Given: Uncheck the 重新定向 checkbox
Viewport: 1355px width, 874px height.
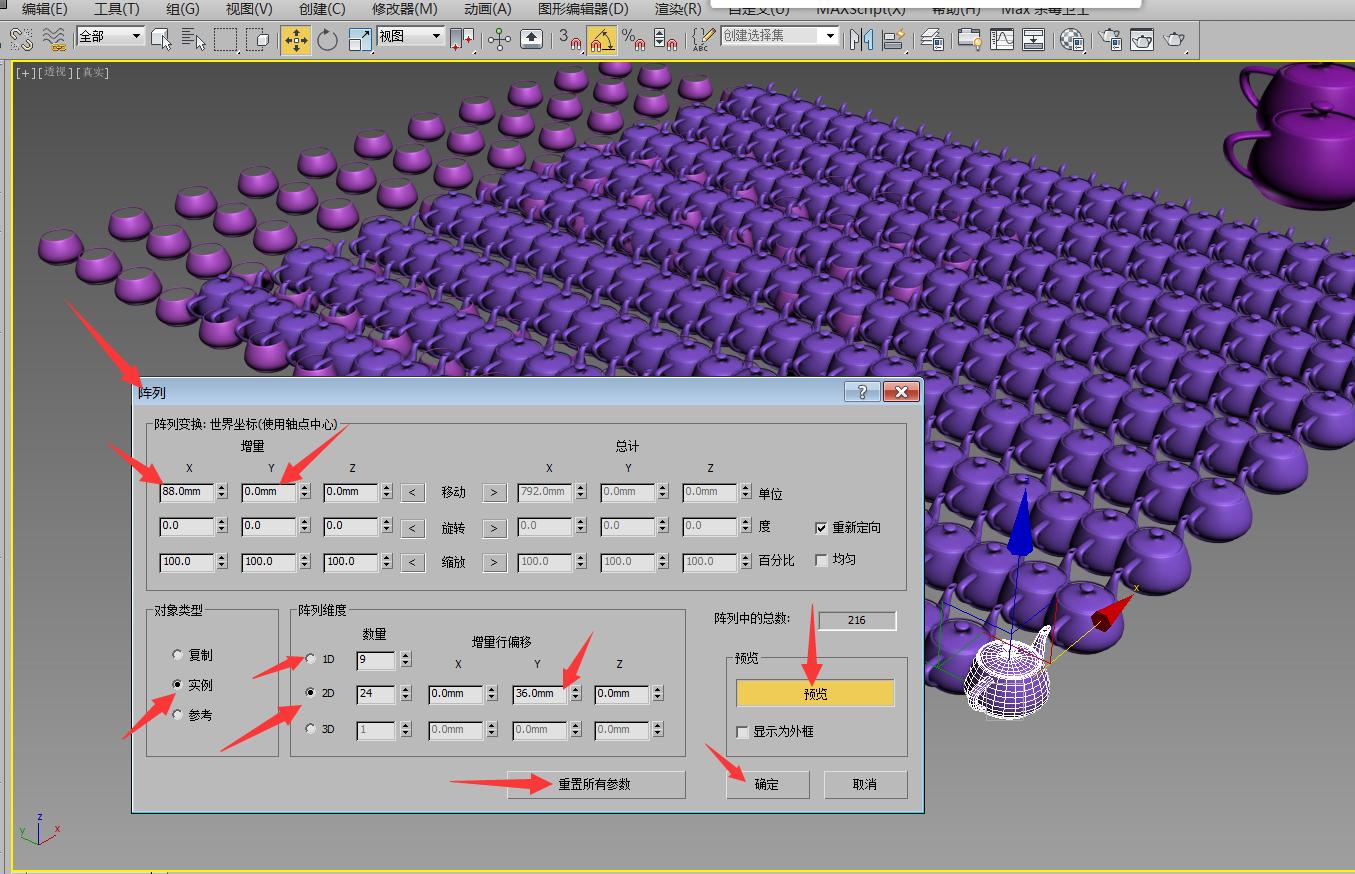Looking at the screenshot, I should coord(822,528).
